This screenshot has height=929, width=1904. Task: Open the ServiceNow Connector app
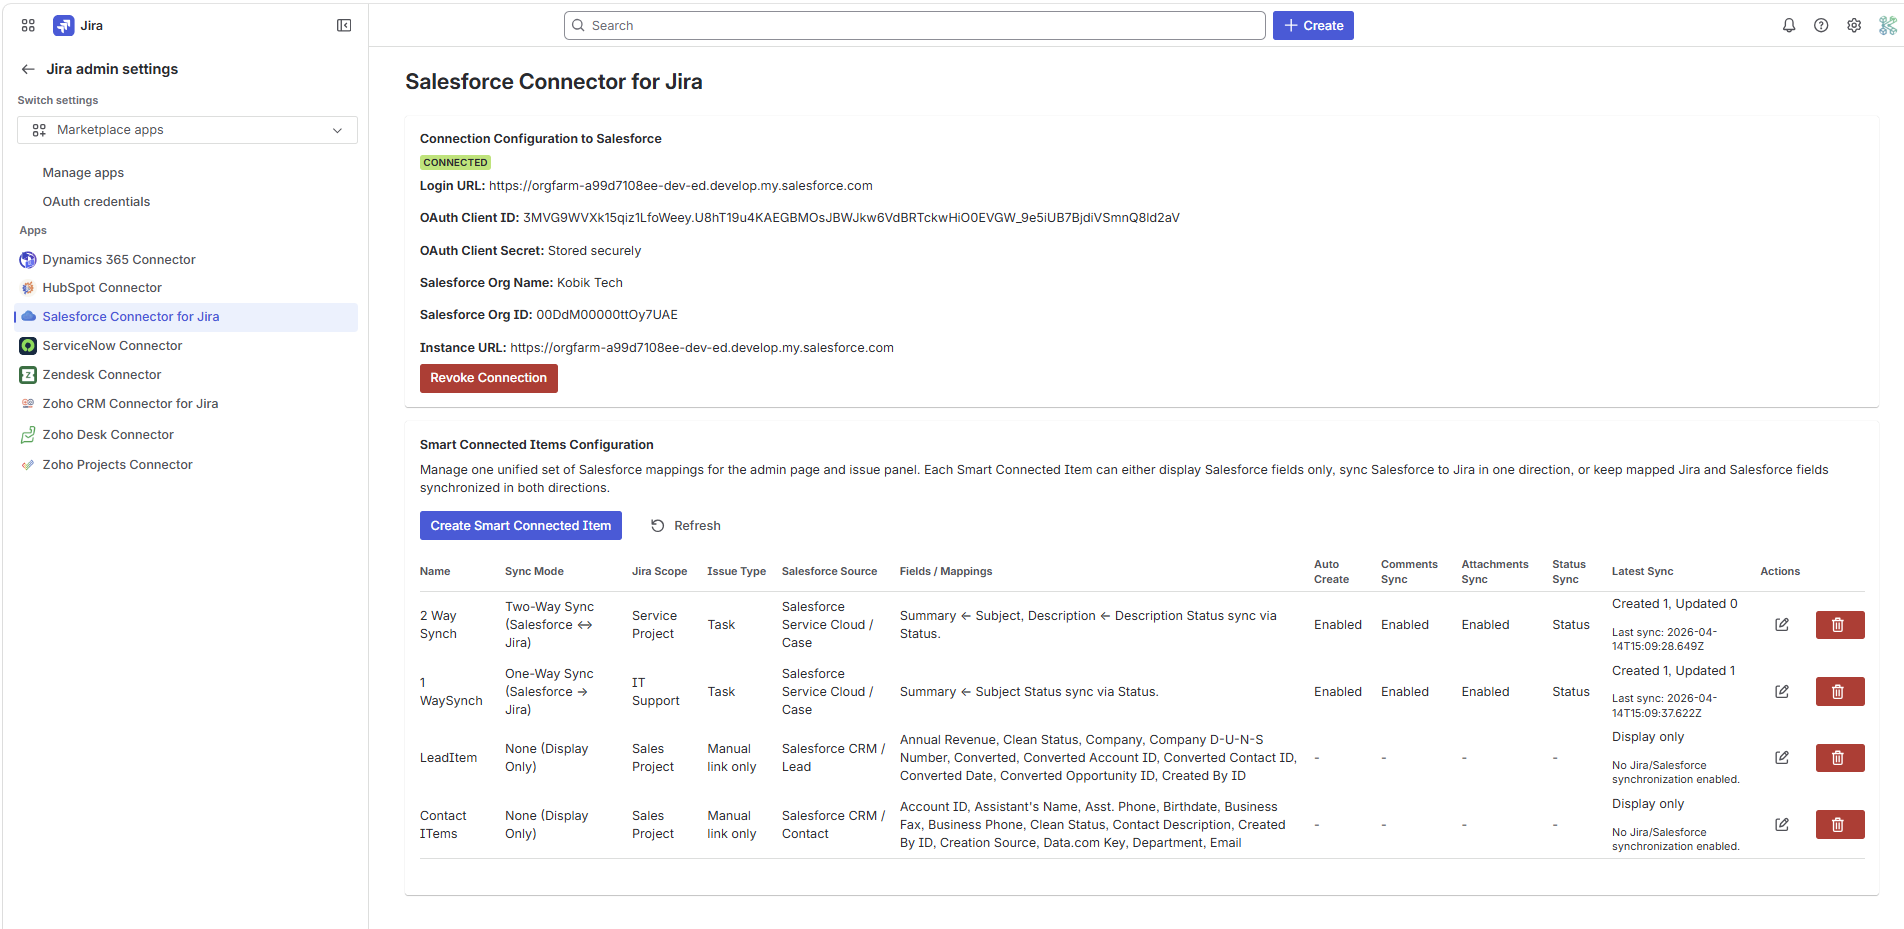point(112,346)
